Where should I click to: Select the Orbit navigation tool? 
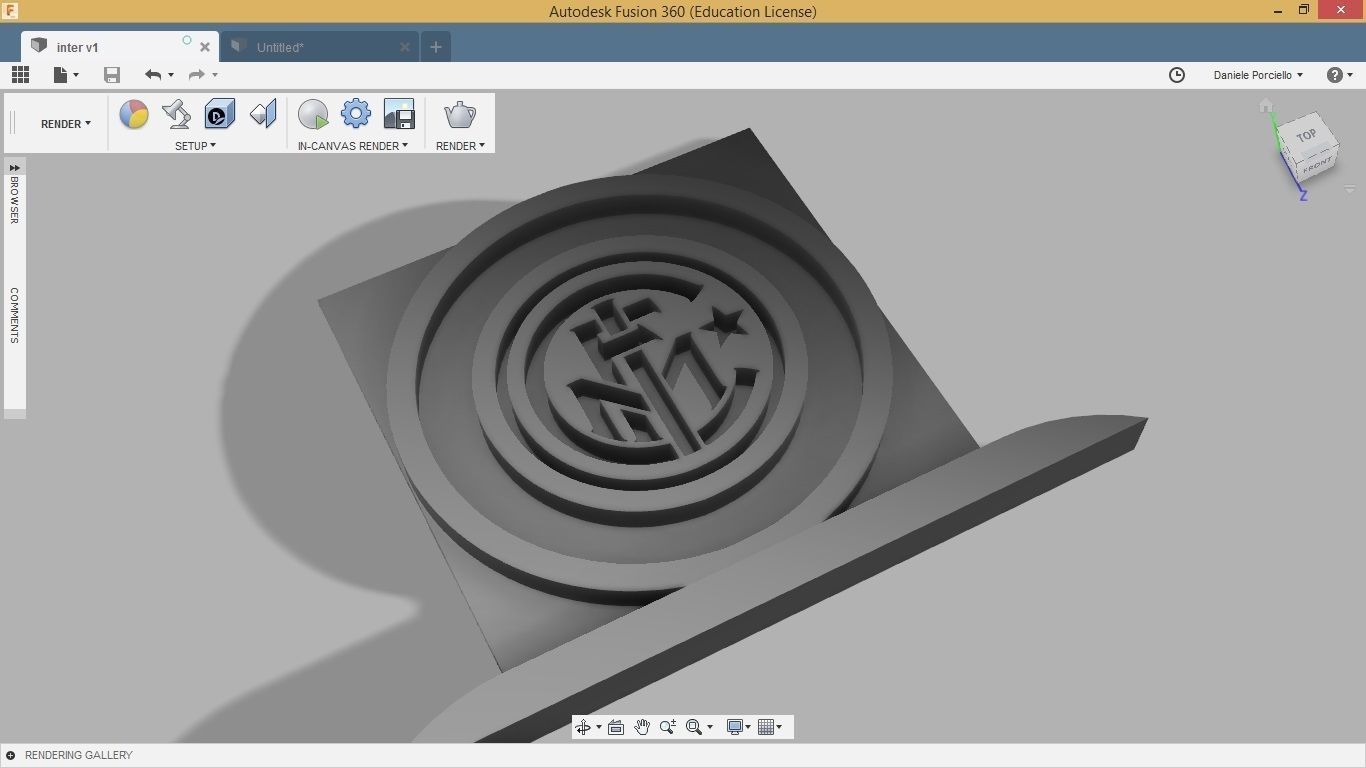(583, 727)
